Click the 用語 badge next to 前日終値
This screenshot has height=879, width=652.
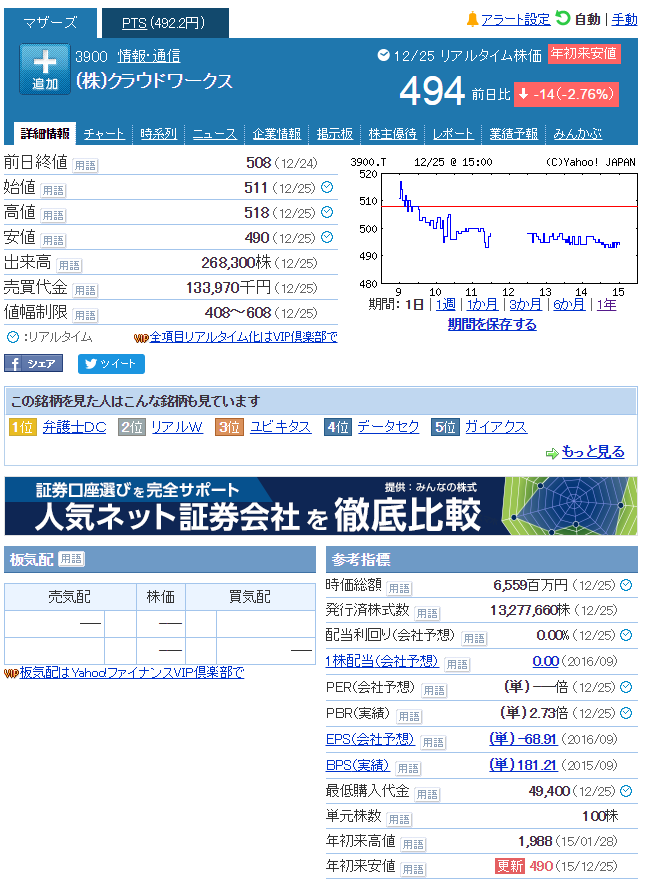click(85, 165)
